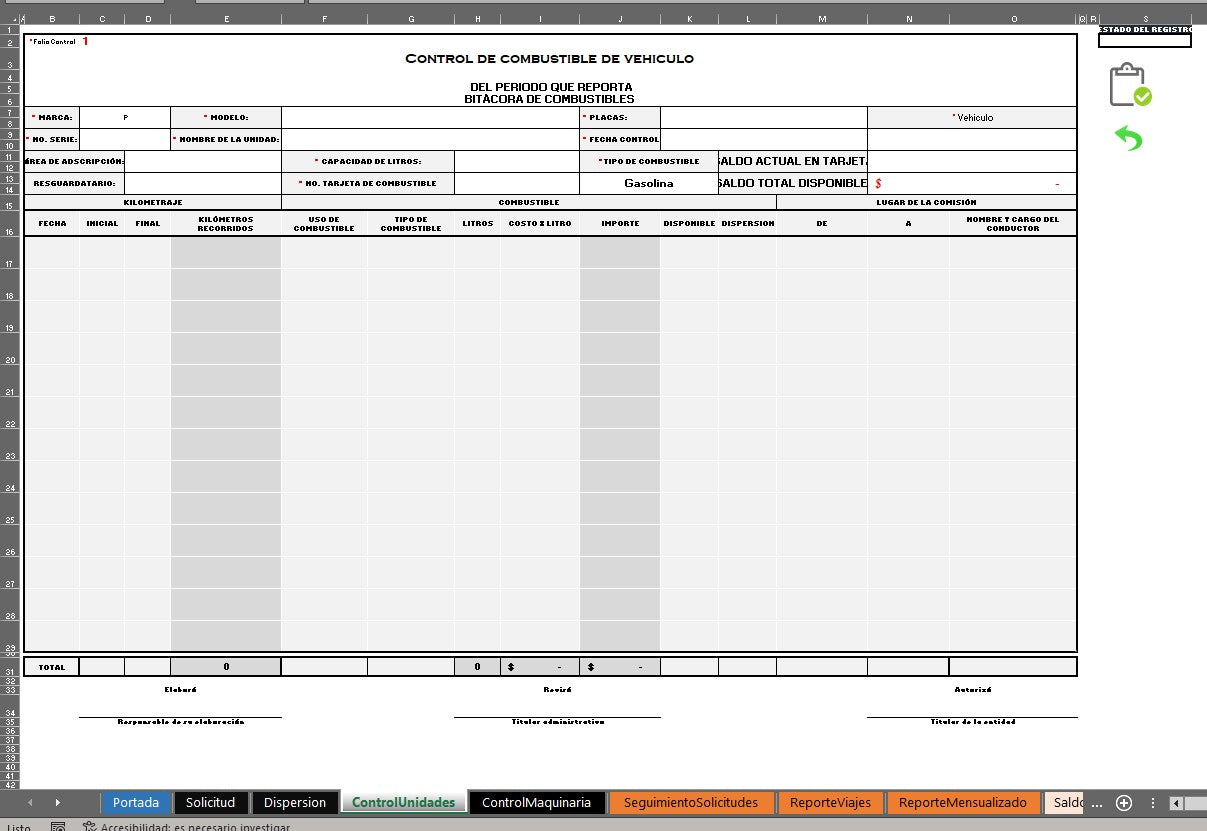Click the USO DE COMBUSTIBLE heading
The width and height of the screenshot is (1207, 831).
[324, 224]
